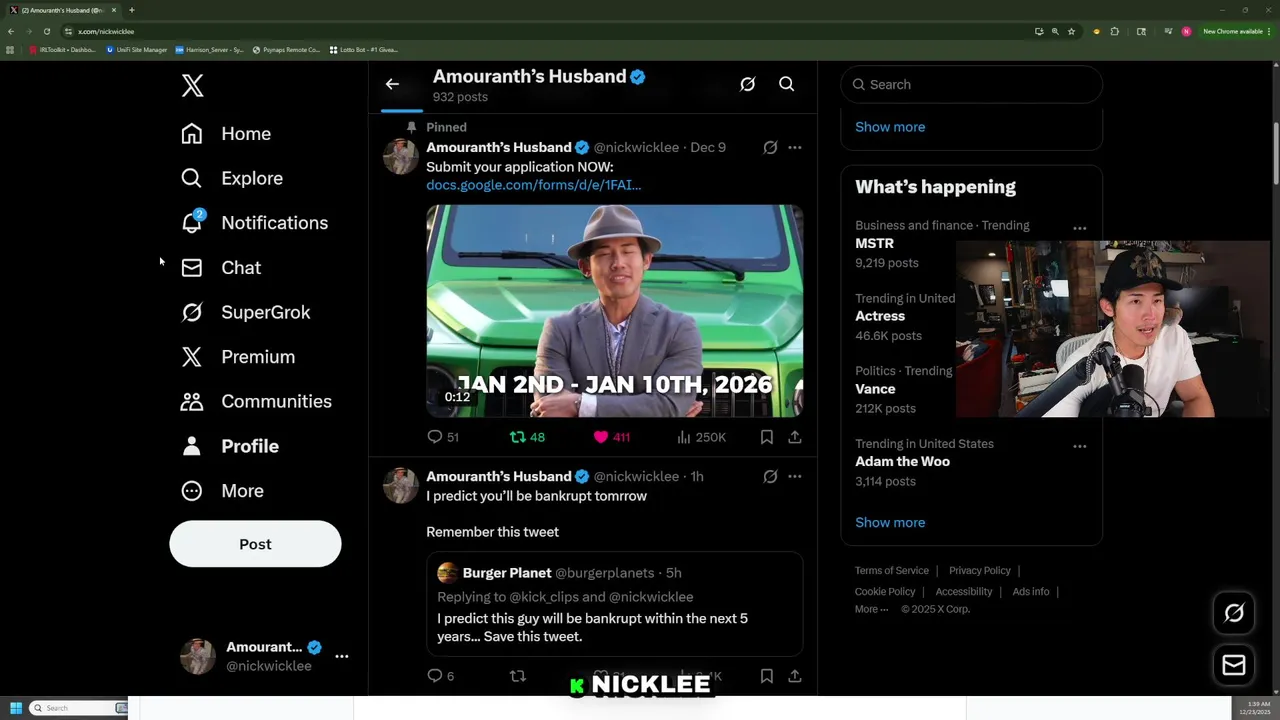Click the Search input field
The height and width of the screenshot is (720, 1280).
click(x=971, y=84)
